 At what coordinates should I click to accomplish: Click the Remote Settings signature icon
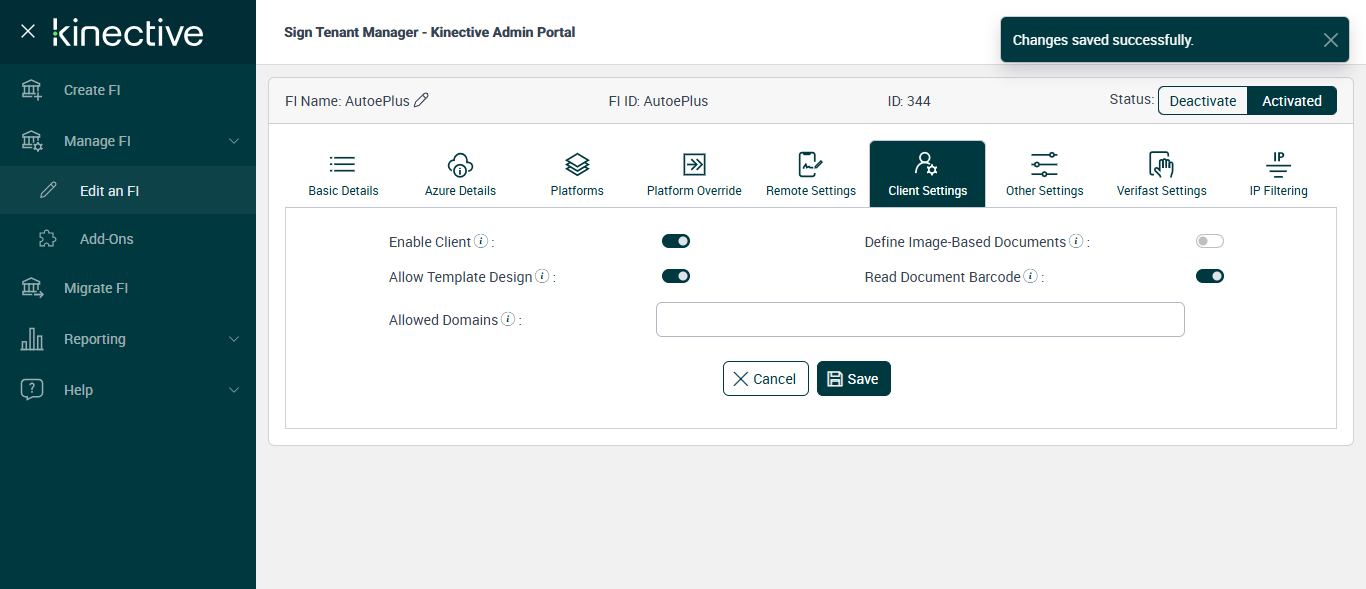810,164
